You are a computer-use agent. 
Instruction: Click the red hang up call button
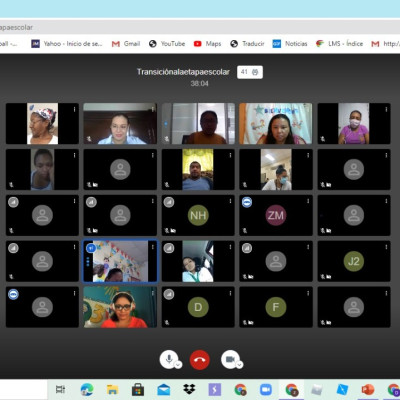click(200, 360)
